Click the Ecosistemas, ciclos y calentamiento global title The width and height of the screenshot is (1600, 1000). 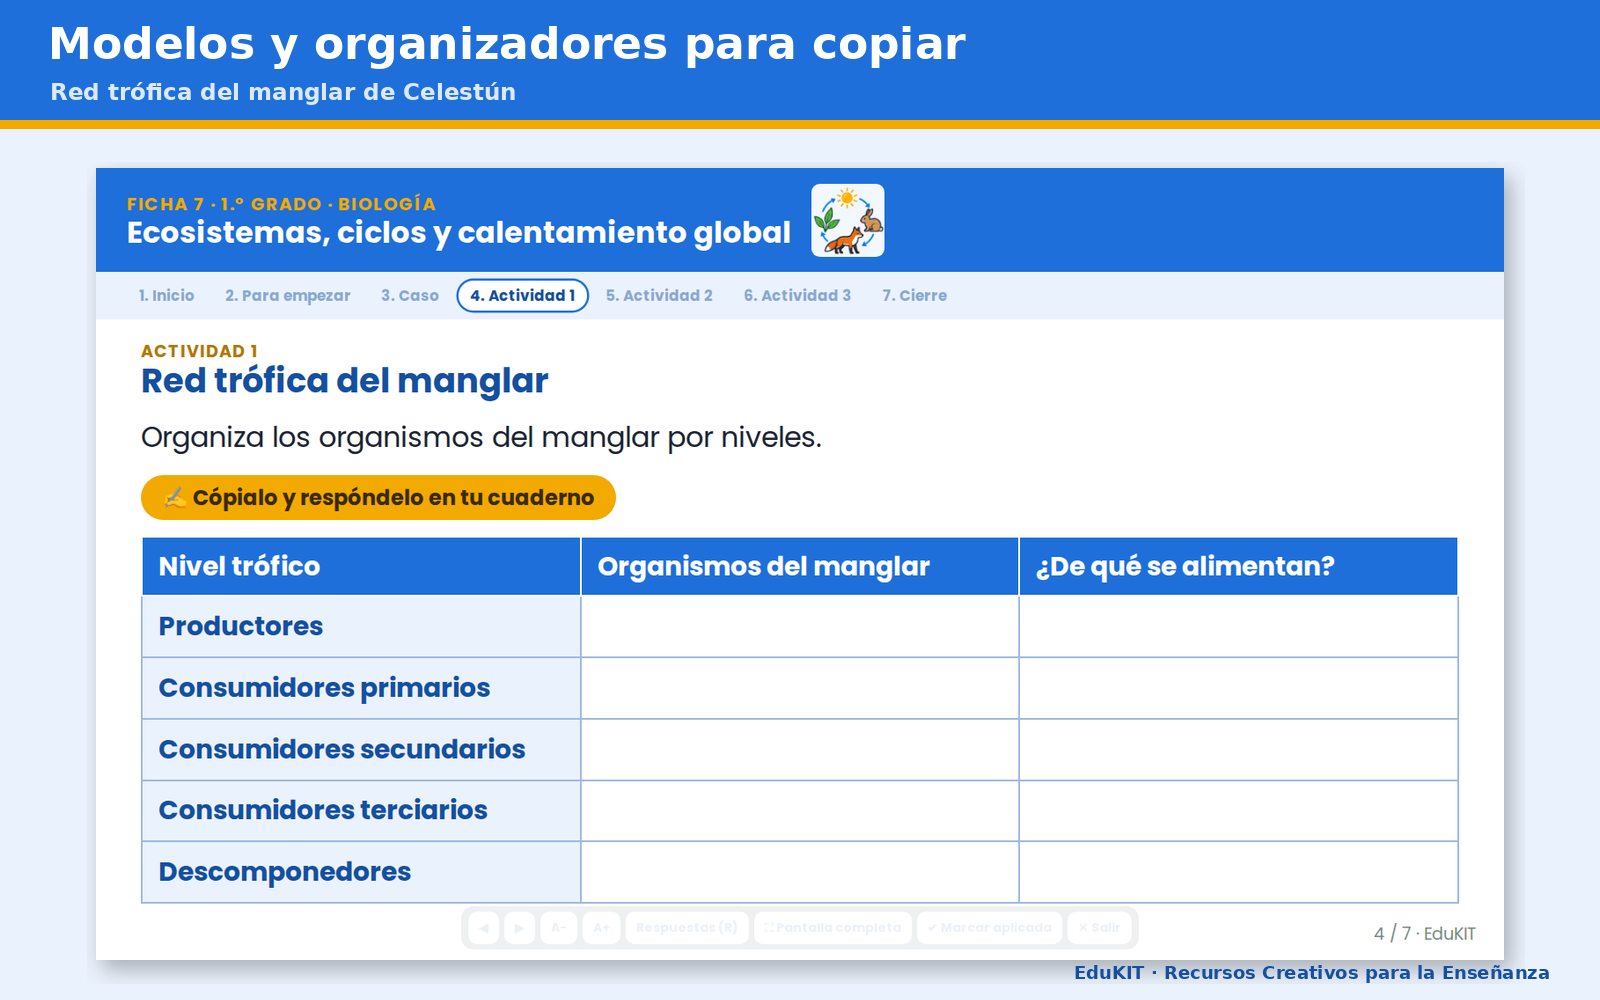pos(459,233)
